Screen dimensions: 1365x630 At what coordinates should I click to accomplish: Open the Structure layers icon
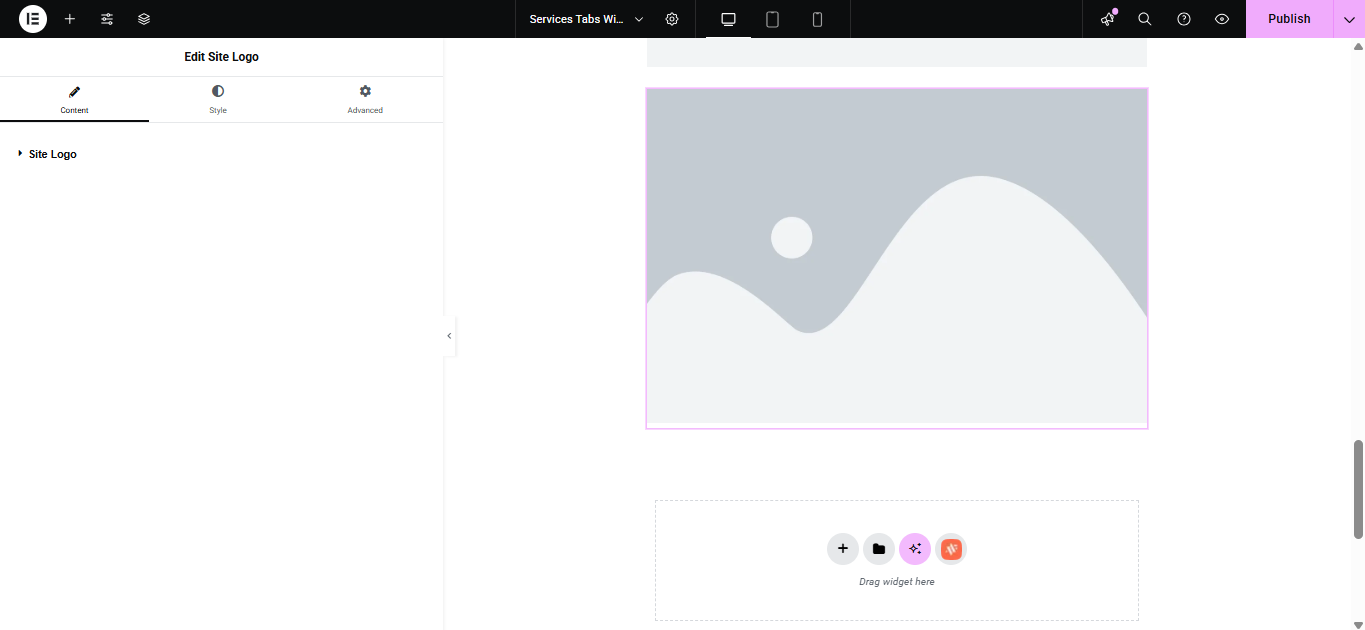144,19
